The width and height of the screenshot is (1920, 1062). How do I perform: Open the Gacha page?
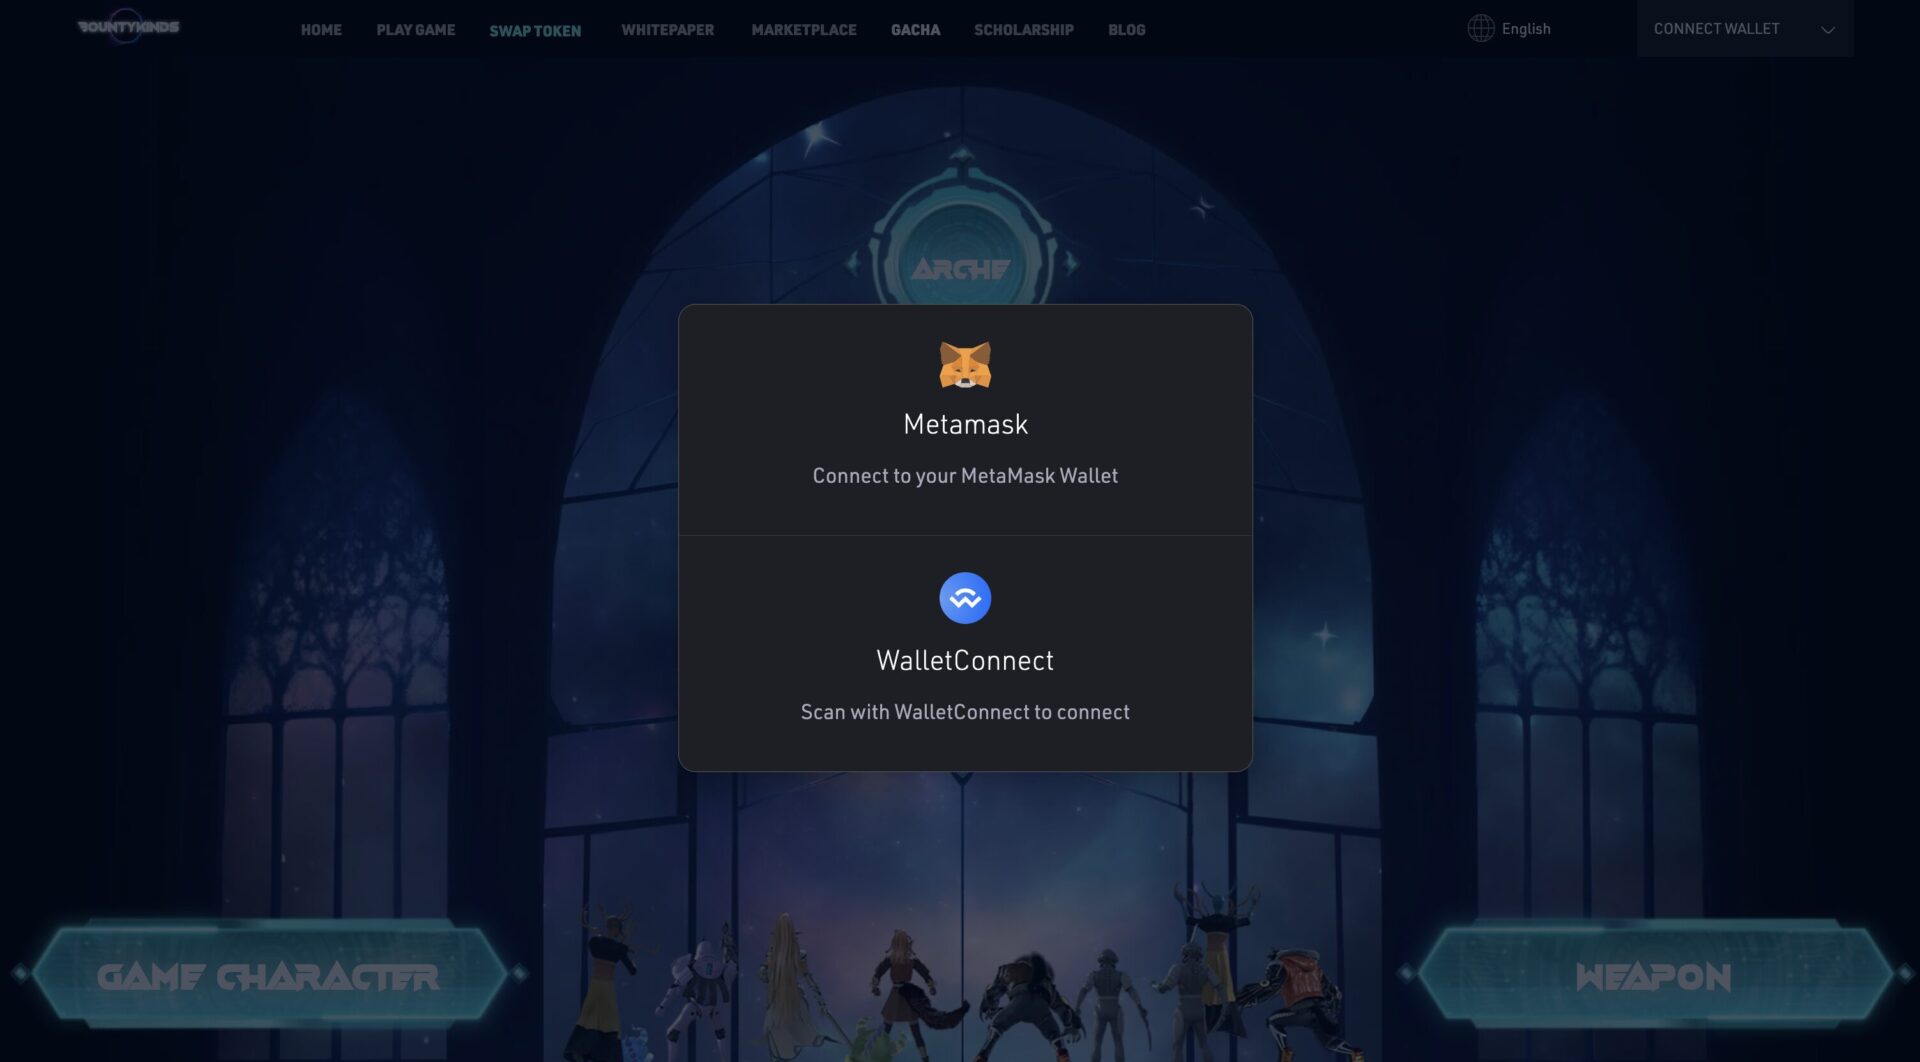tap(915, 30)
